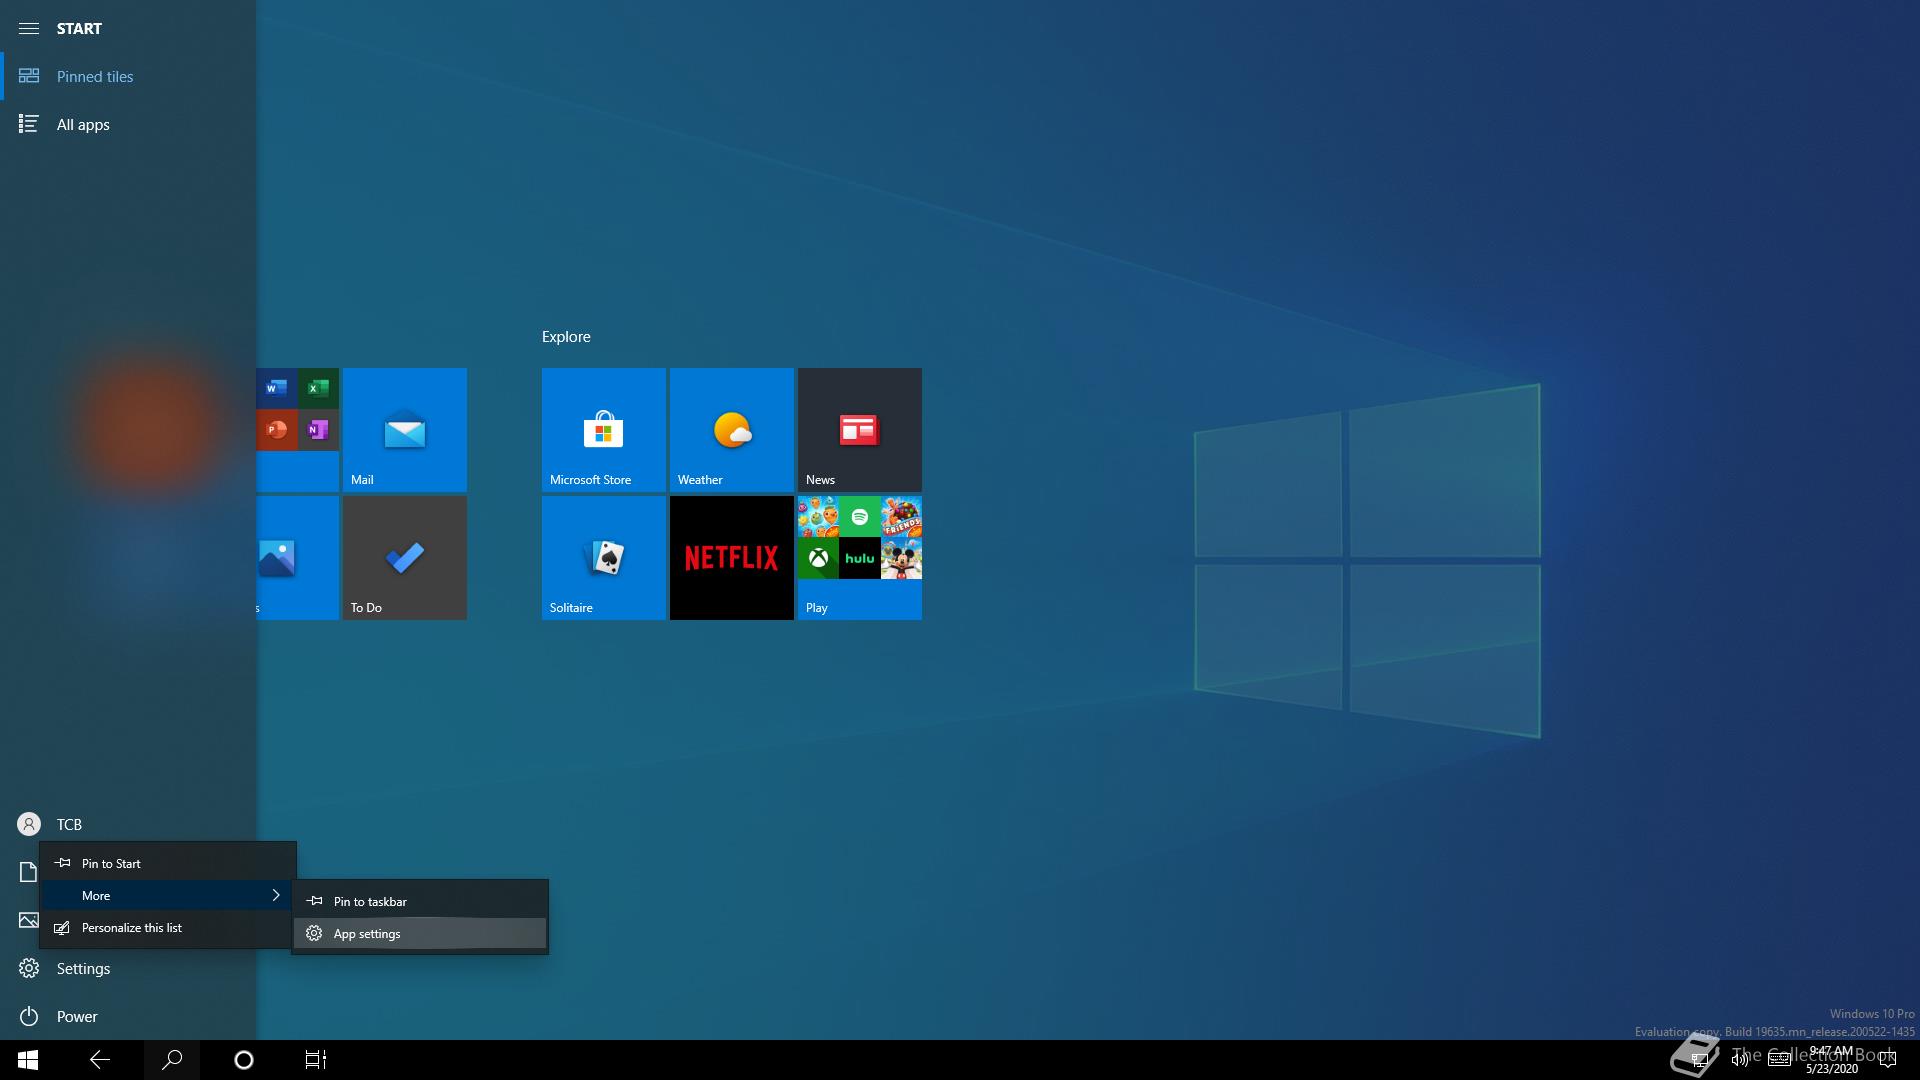
Task: Choose Pin to Start in context menu
Action: click(168, 863)
